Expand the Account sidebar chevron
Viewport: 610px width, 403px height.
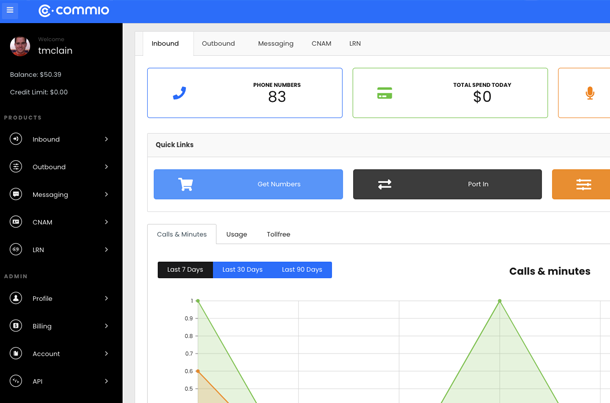coord(106,353)
